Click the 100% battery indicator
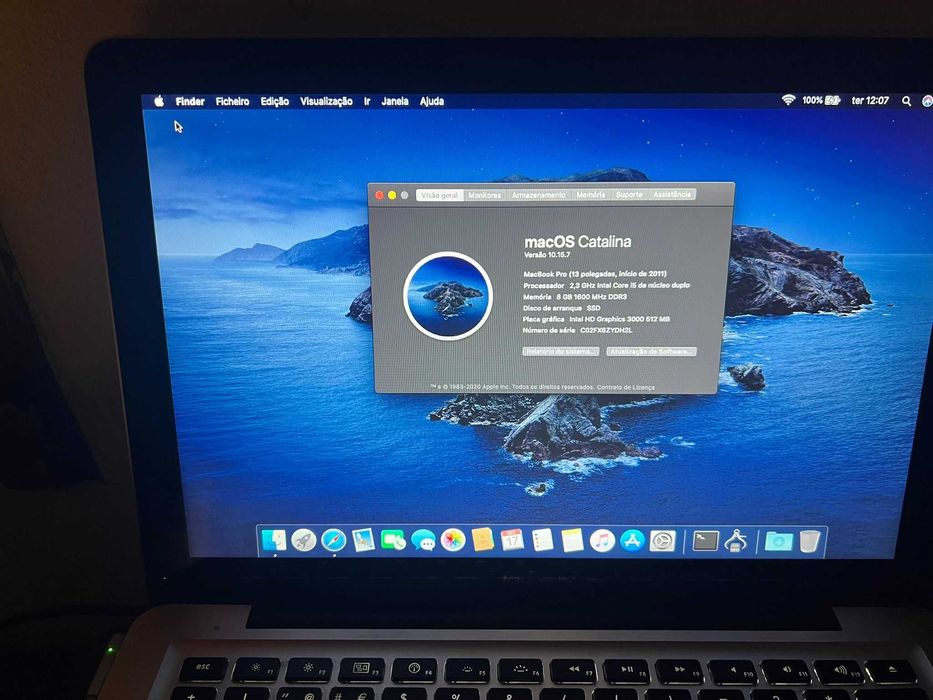The width and height of the screenshot is (933, 700). [821, 100]
